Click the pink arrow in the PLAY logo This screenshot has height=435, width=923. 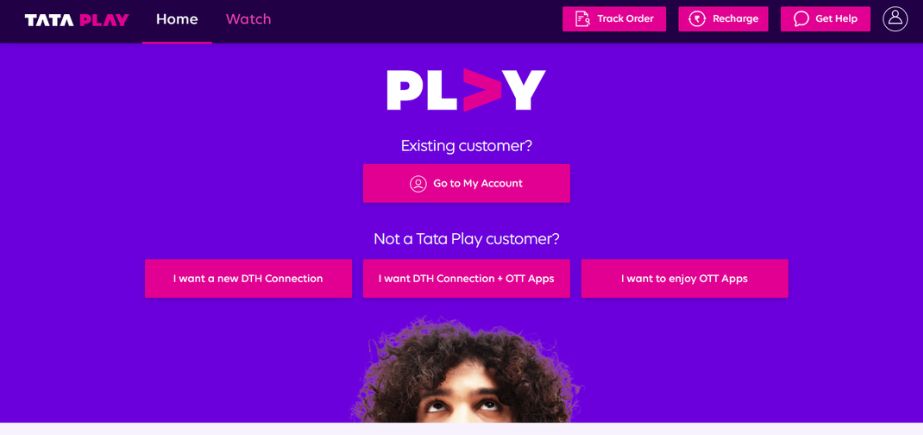point(482,90)
